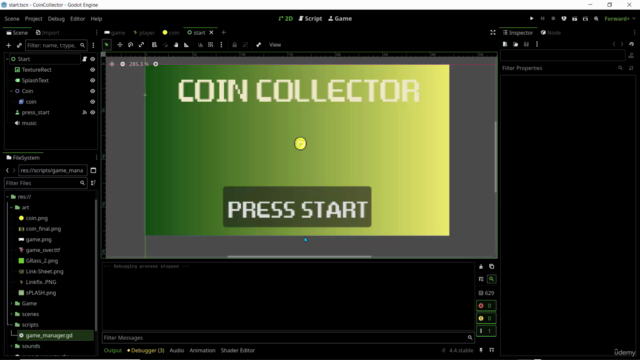Click the Filter Messages input field
This screenshot has width=640, height=360.
tap(288, 338)
